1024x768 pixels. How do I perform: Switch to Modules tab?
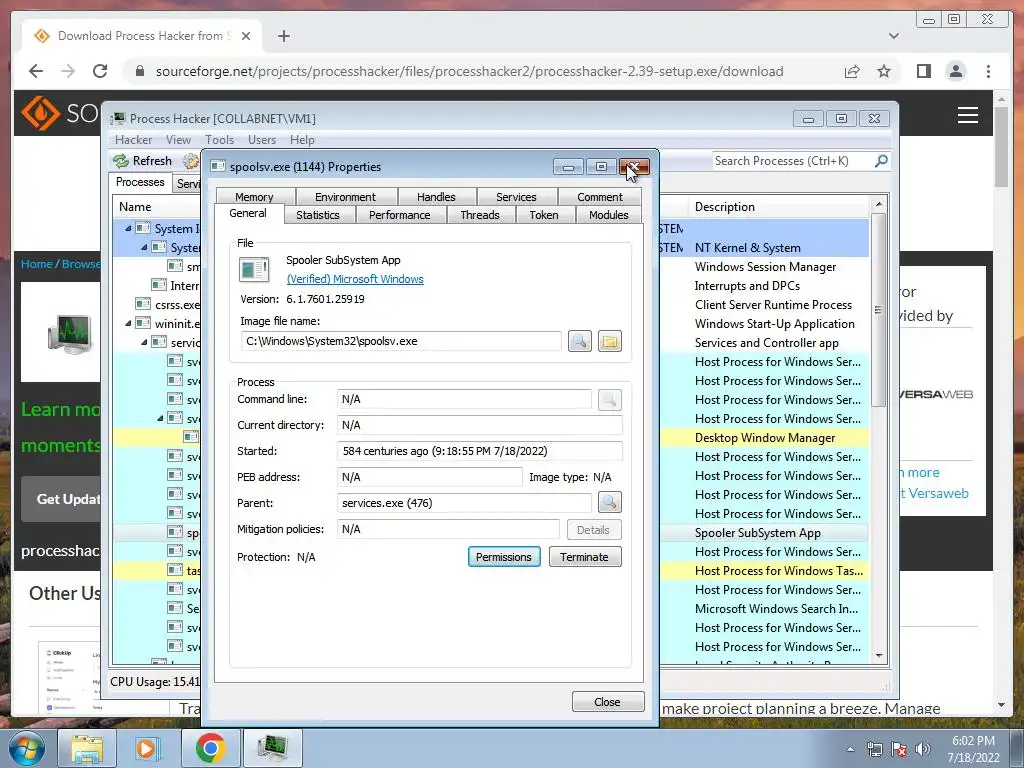[x=609, y=215]
